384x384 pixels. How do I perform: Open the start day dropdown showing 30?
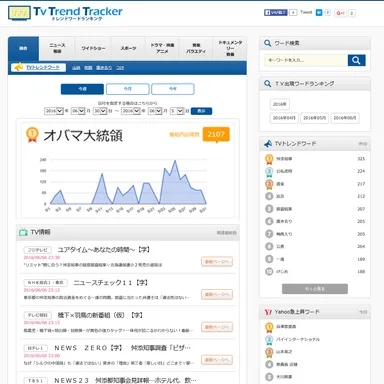click(100, 111)
